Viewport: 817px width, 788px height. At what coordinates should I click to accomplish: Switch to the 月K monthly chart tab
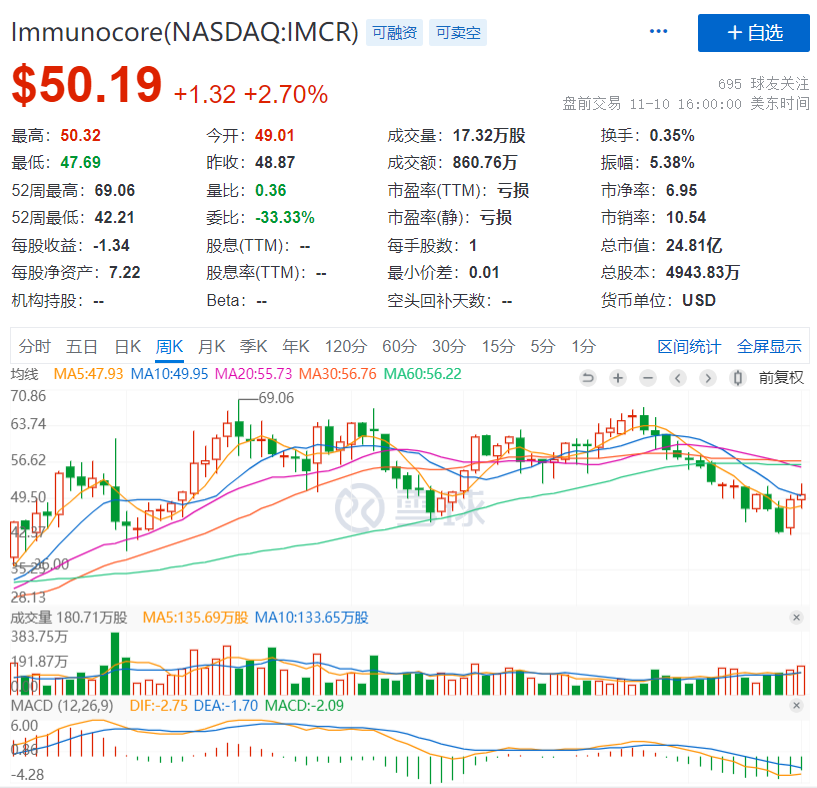coord(211,346)
